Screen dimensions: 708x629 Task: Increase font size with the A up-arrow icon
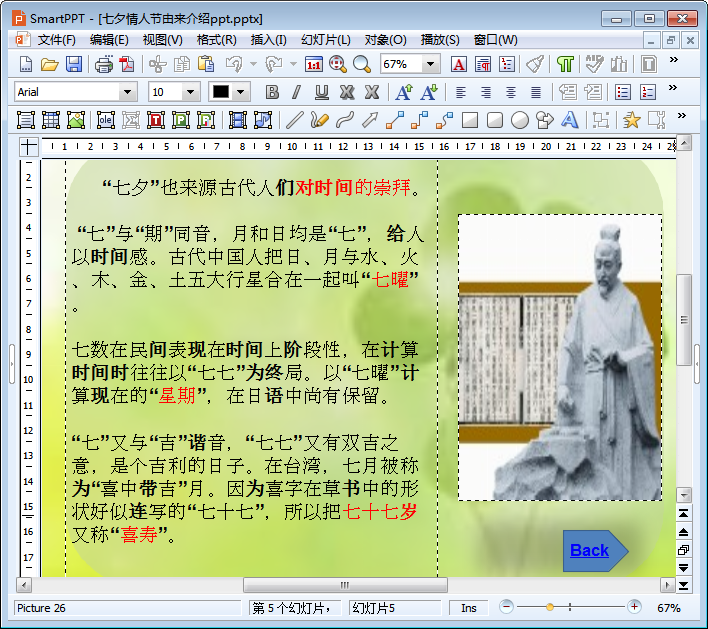[404, 92]
